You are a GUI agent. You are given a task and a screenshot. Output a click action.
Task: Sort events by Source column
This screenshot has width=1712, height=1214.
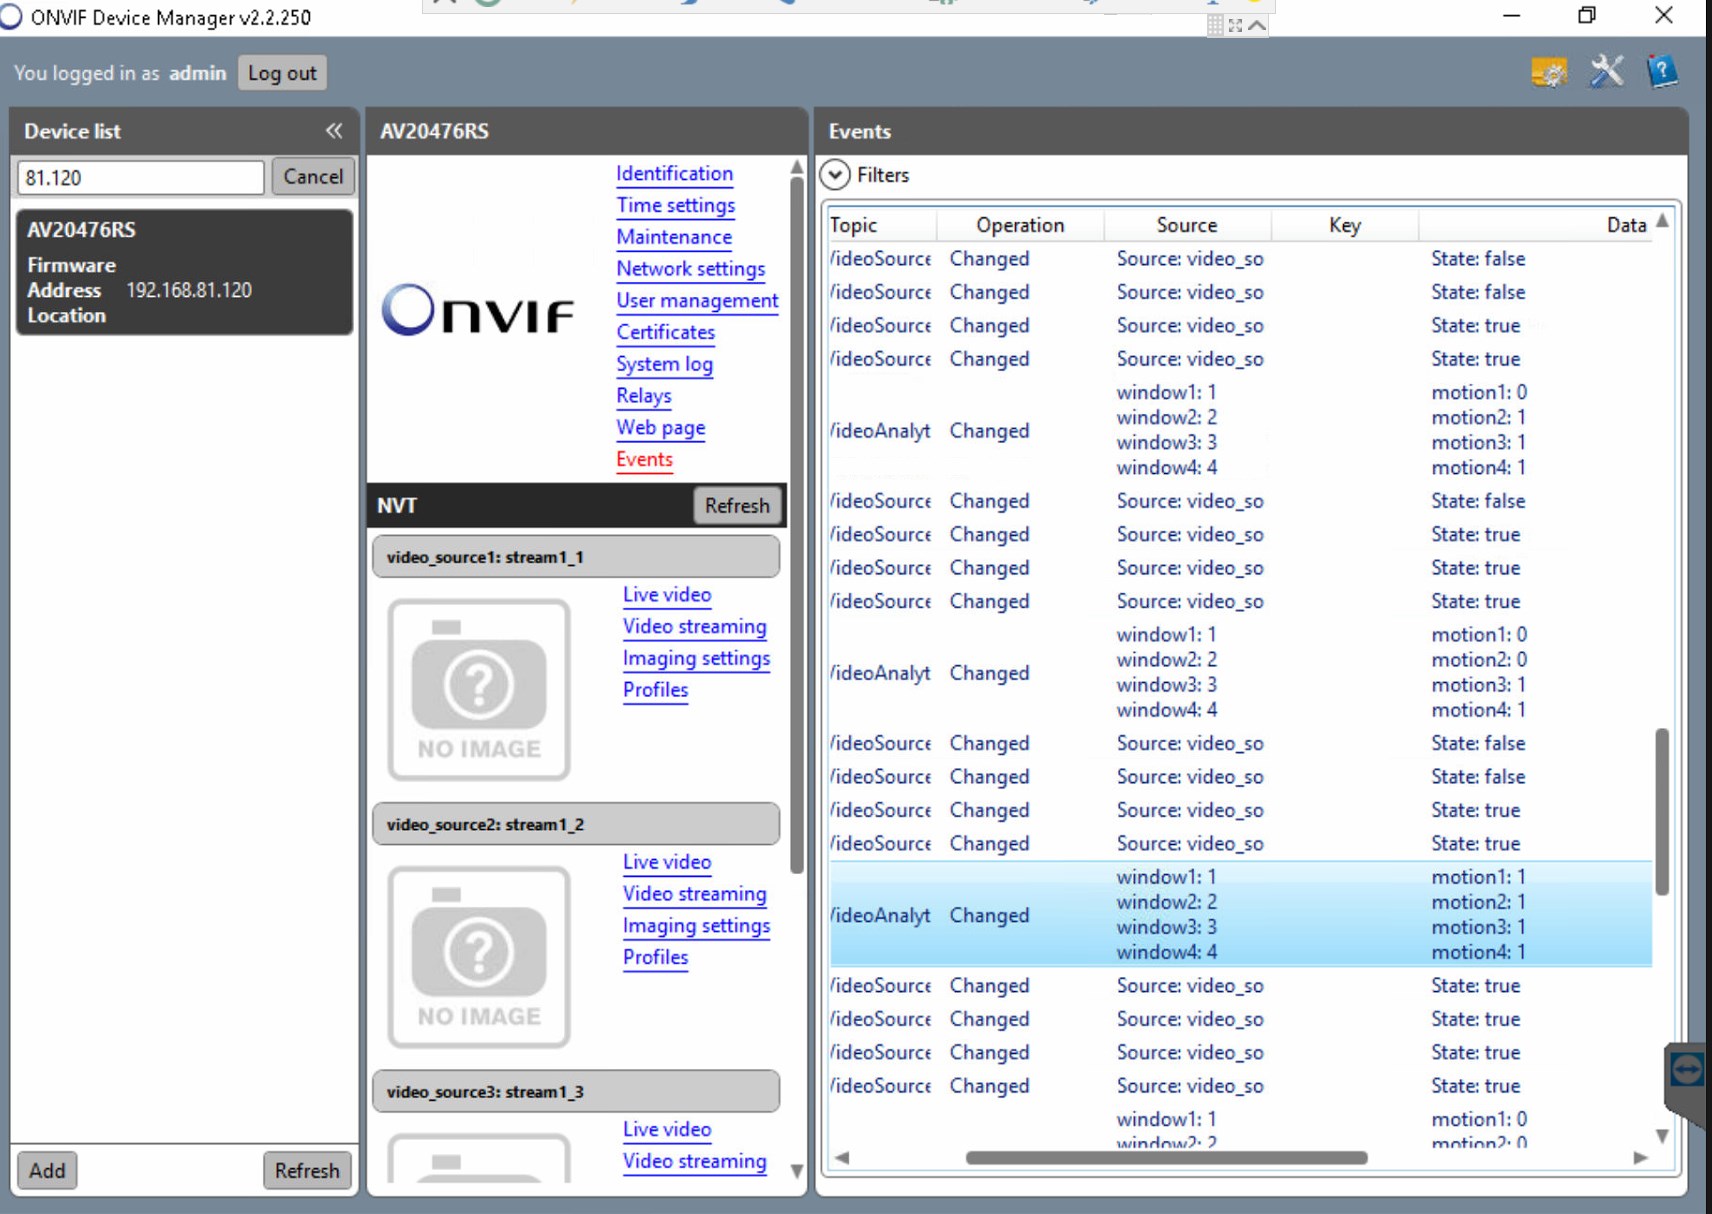[x=1187, y=225]
